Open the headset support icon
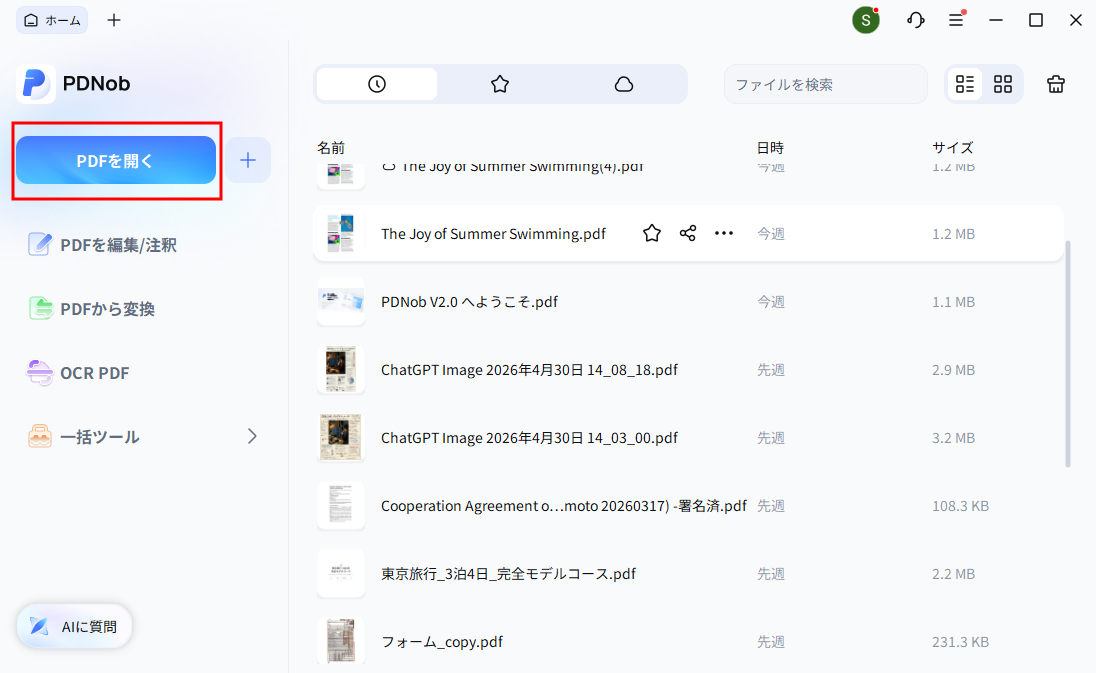Viewport: 1096px width, 673px height. (x=916, y=20)
